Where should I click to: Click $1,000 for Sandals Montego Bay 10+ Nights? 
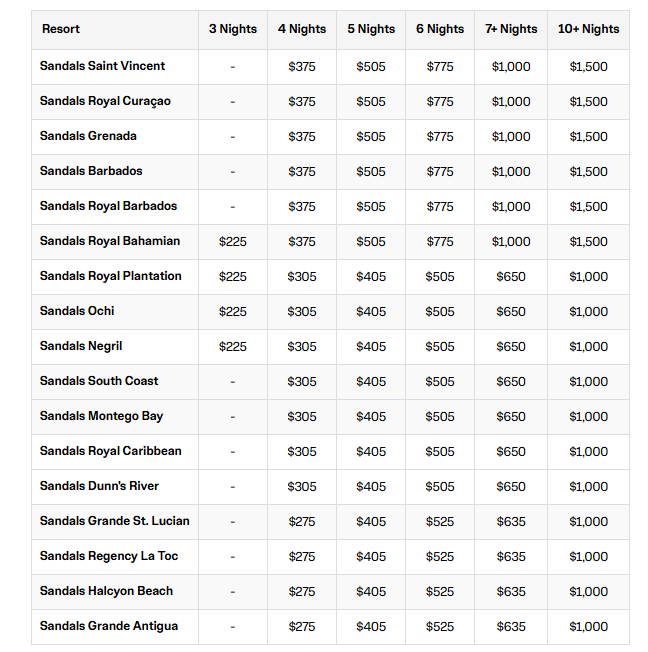tap(589, 416)
